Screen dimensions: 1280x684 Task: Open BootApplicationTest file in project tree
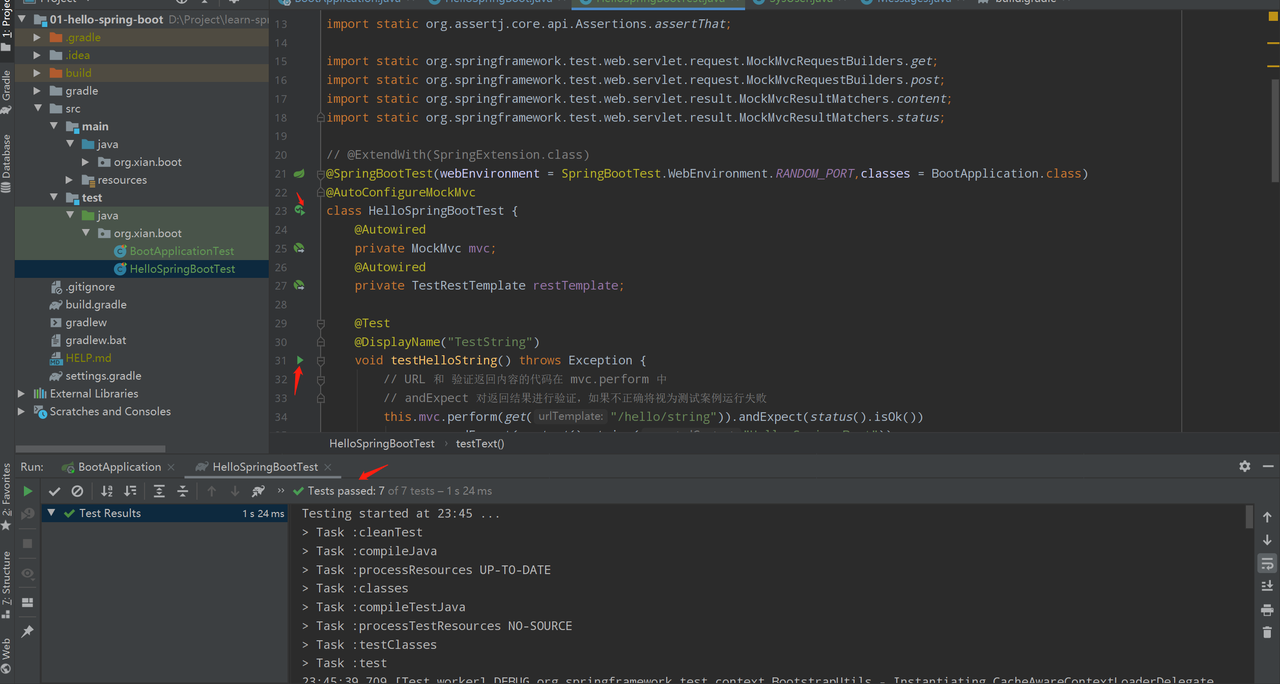coord(181,251)
